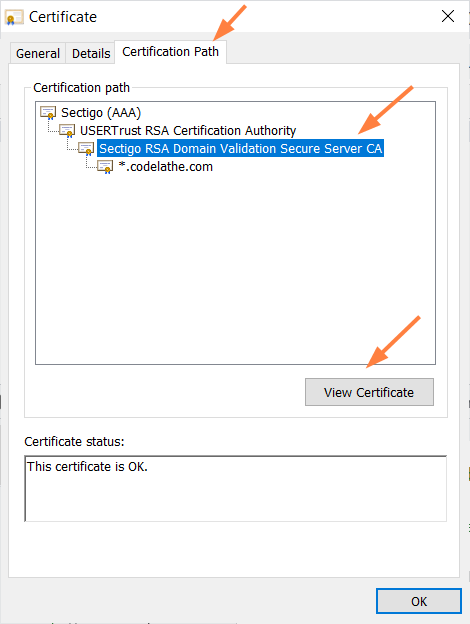Click the View Certificate button
The width and height of the screenshot is (470, 624).
coord(369,392)
